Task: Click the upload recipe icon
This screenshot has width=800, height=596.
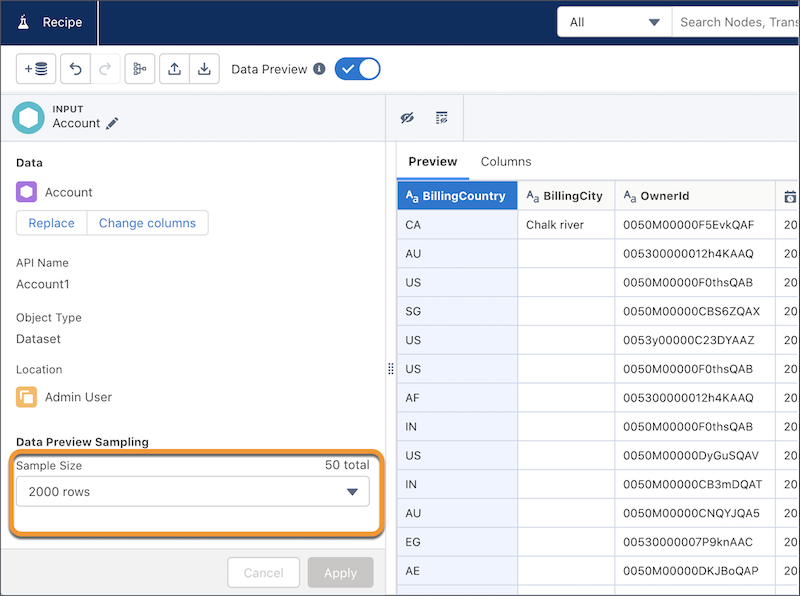Action: pos(173,69)
